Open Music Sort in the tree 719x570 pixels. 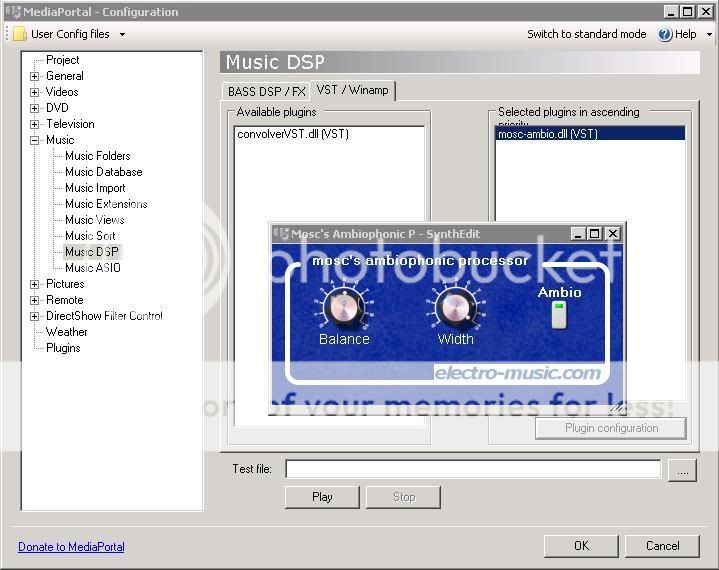tap(90, 236)
